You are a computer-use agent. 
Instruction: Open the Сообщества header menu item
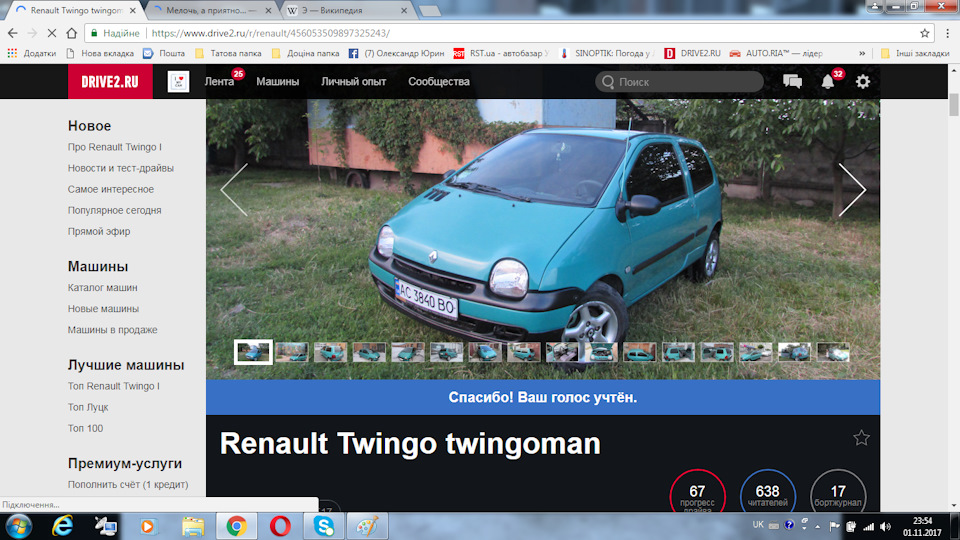(439, 81)
